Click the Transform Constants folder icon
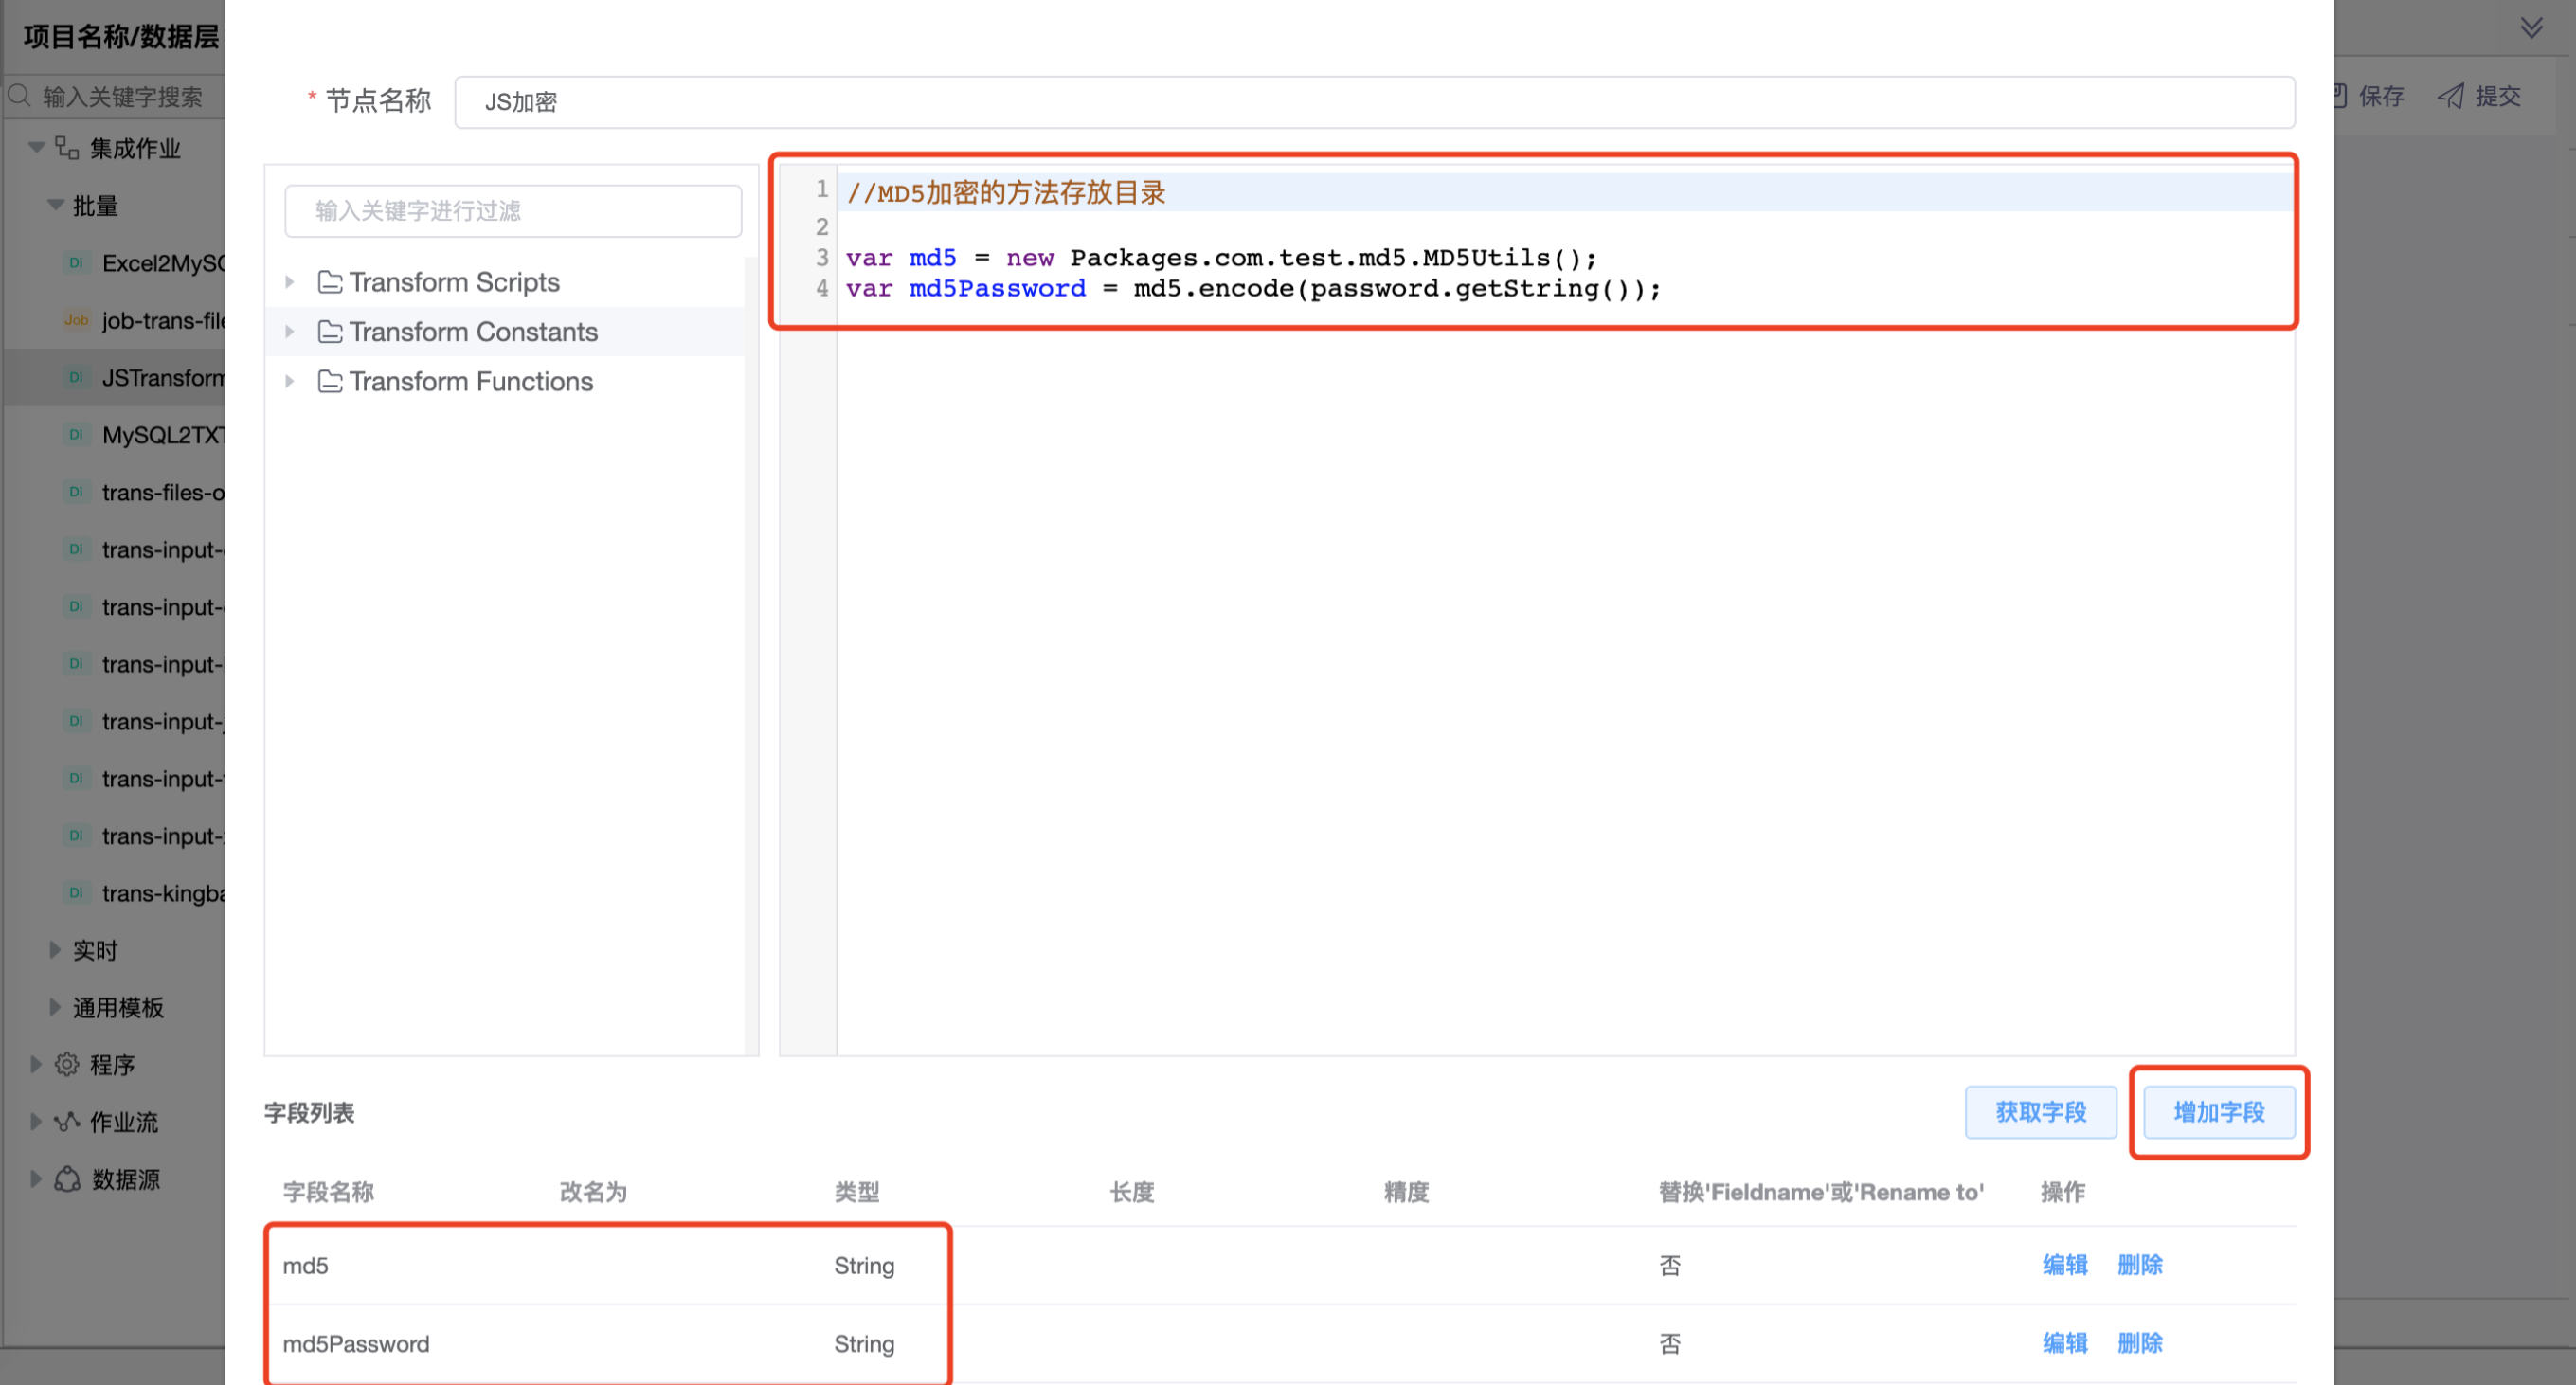 330,332
